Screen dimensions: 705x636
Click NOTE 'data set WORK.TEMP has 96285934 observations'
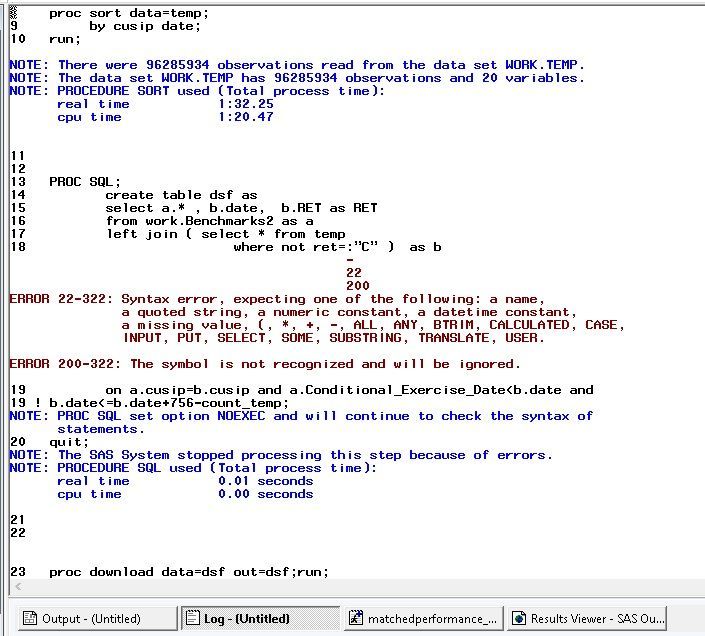pos(297,78)
